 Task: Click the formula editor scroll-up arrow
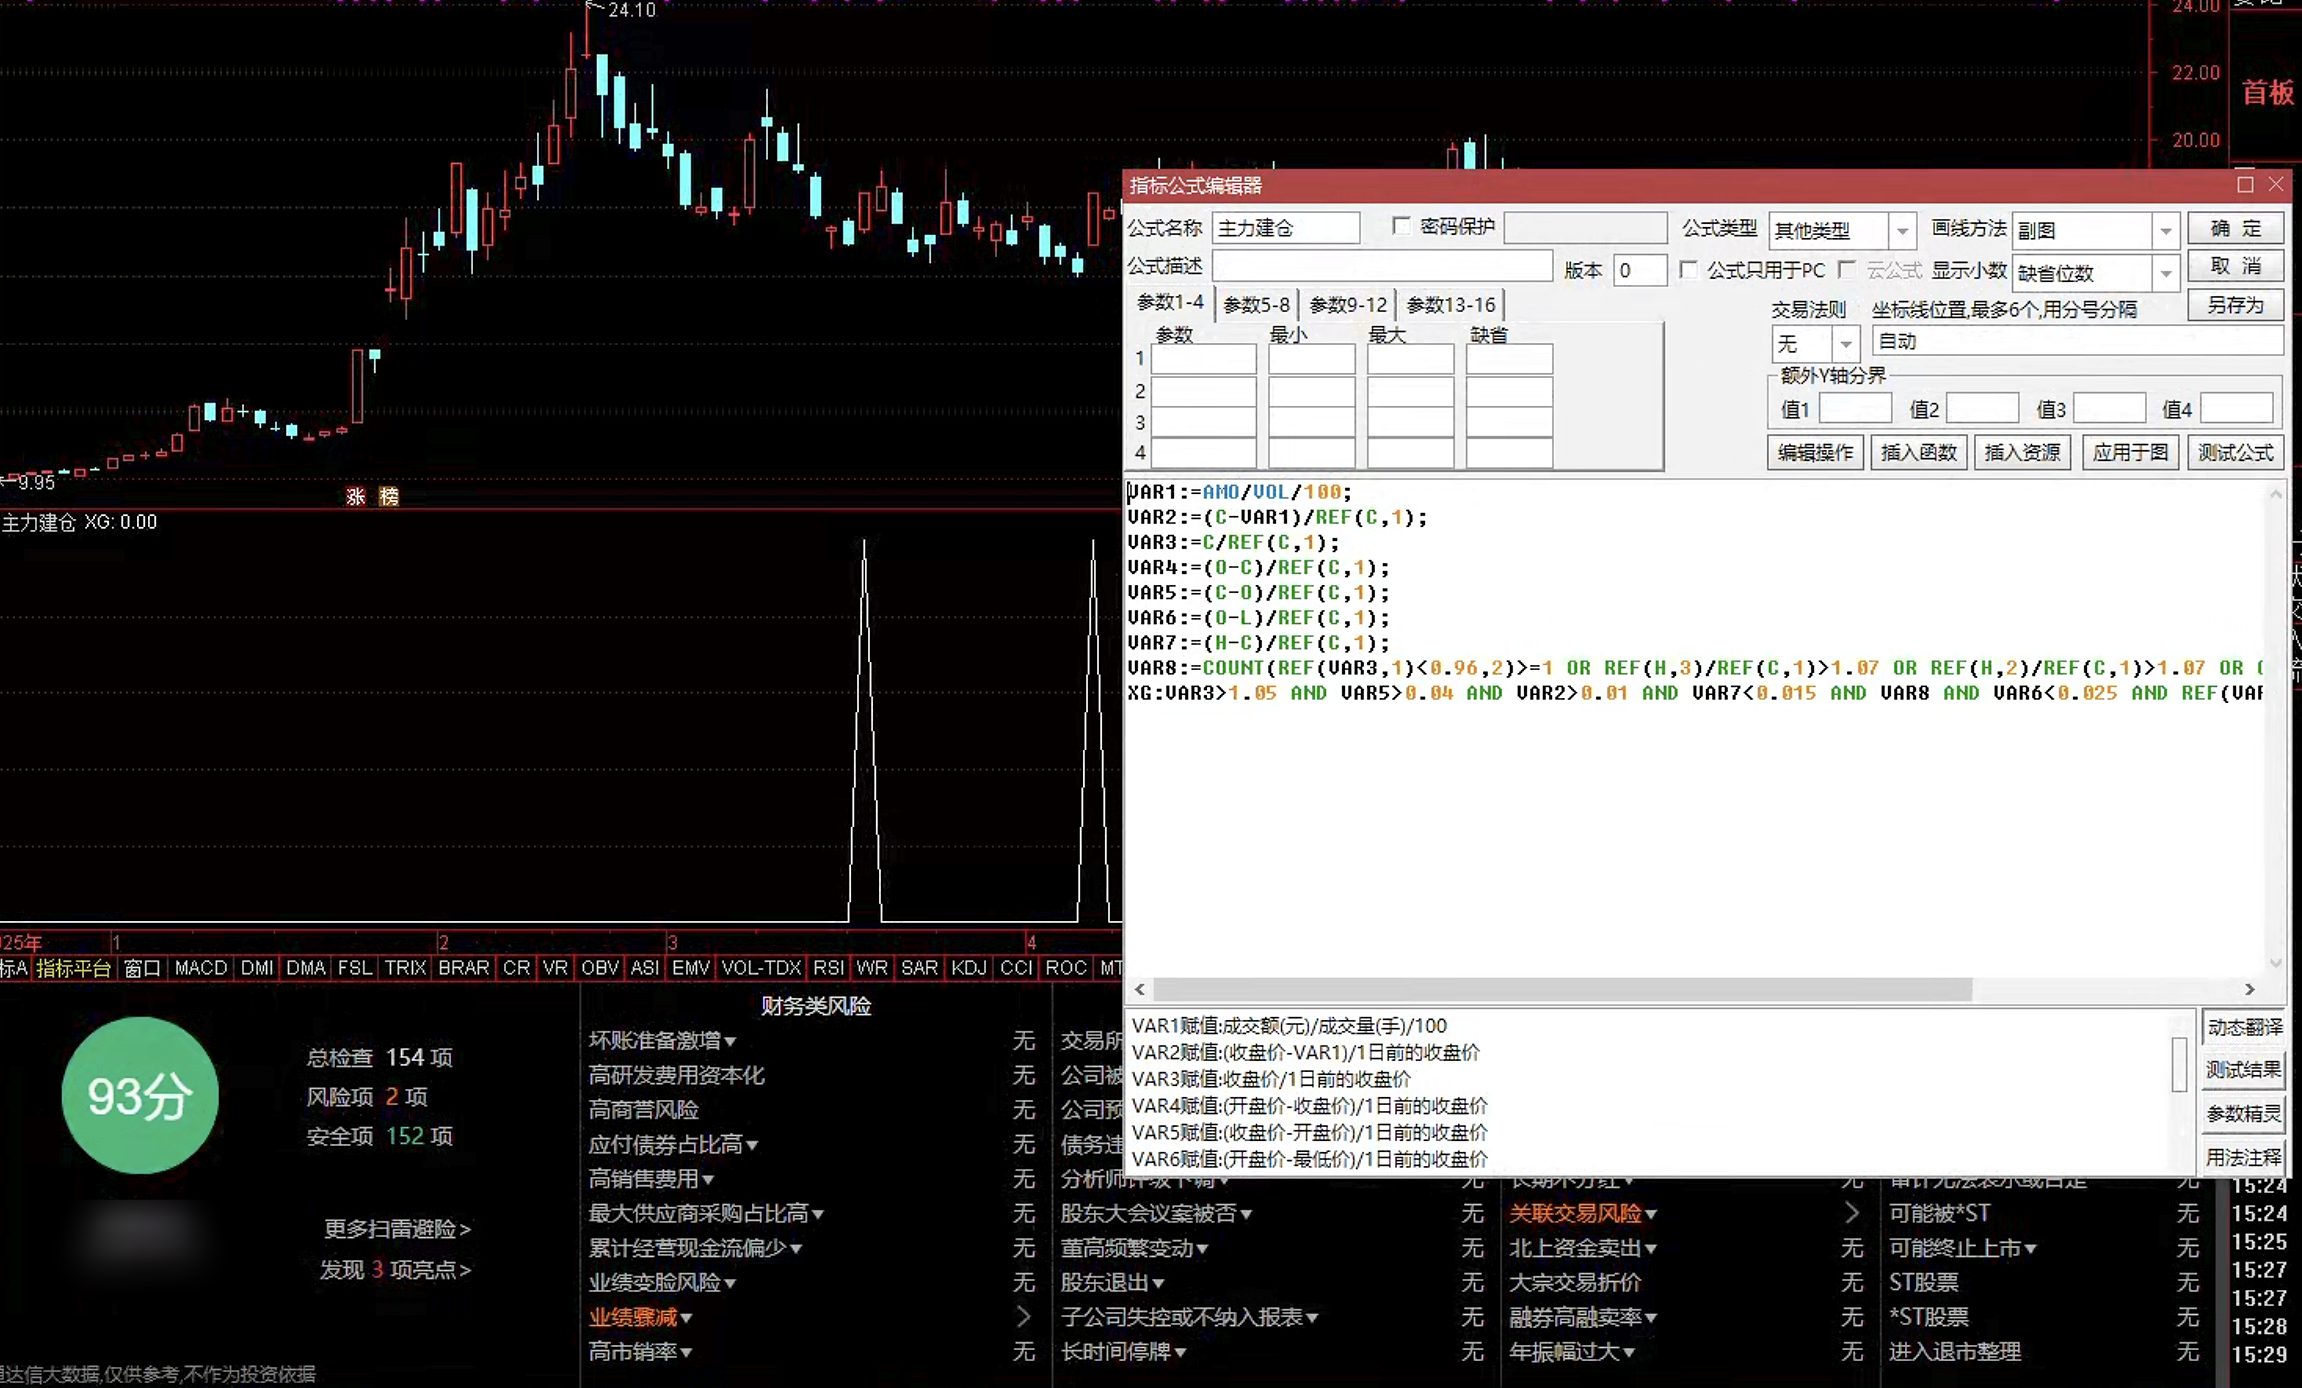(x=2276, y=494)
